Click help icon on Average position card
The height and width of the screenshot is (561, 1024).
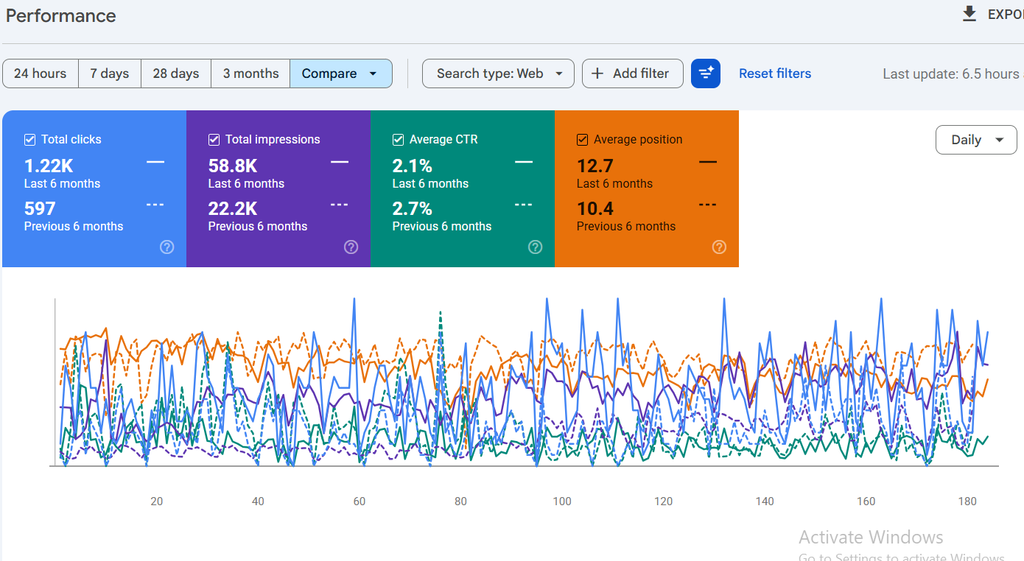tap(719, 247)
